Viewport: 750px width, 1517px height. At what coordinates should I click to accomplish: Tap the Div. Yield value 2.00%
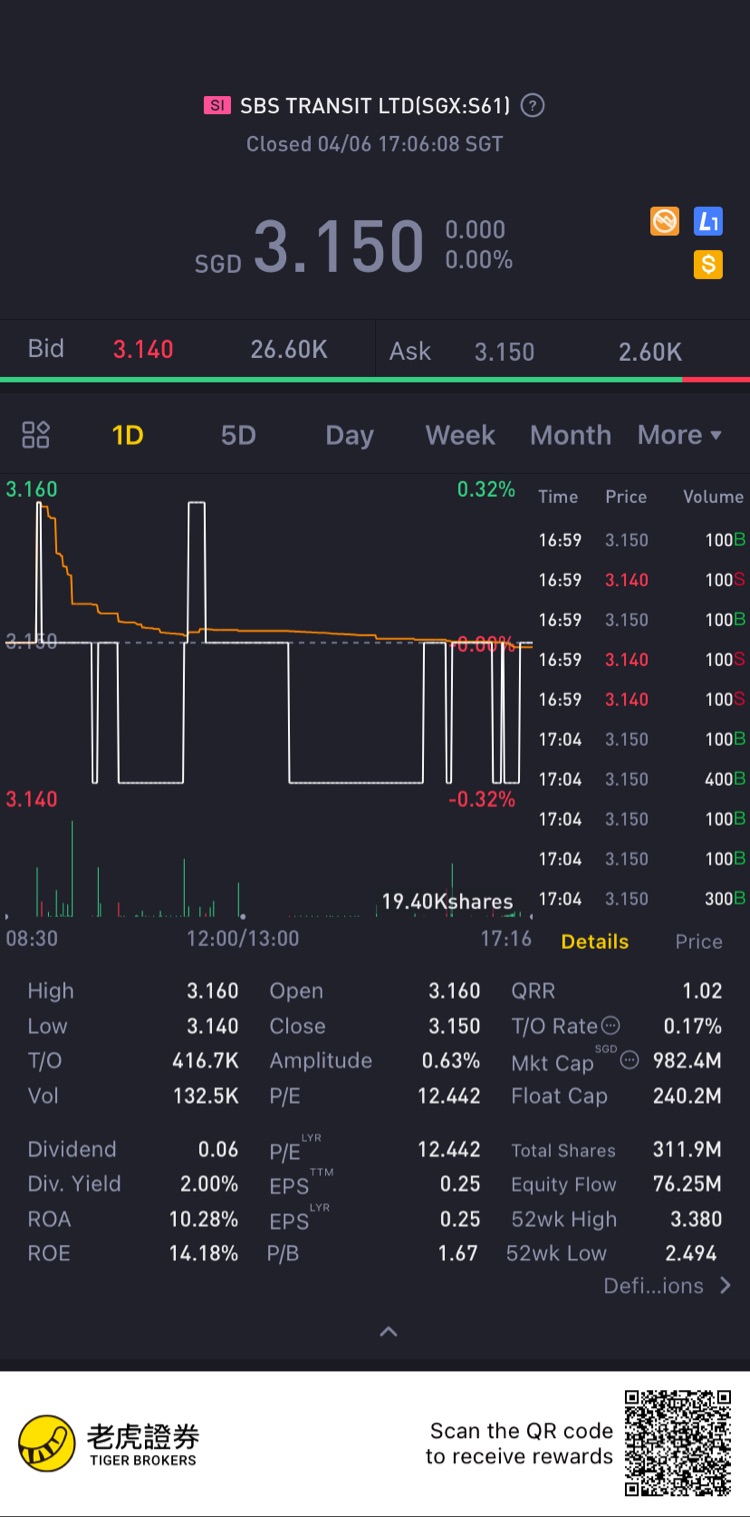point(209,1184)
